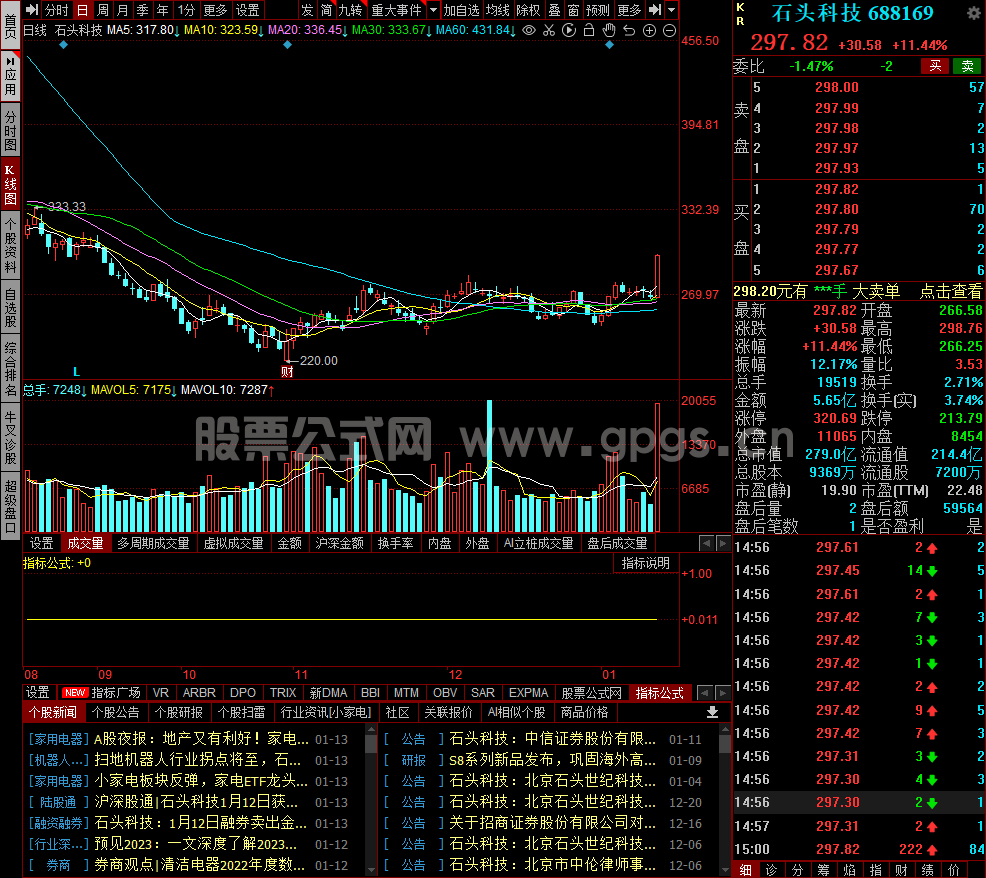
Task: Open the 个股公告 news tab
Action: [116, 712]
